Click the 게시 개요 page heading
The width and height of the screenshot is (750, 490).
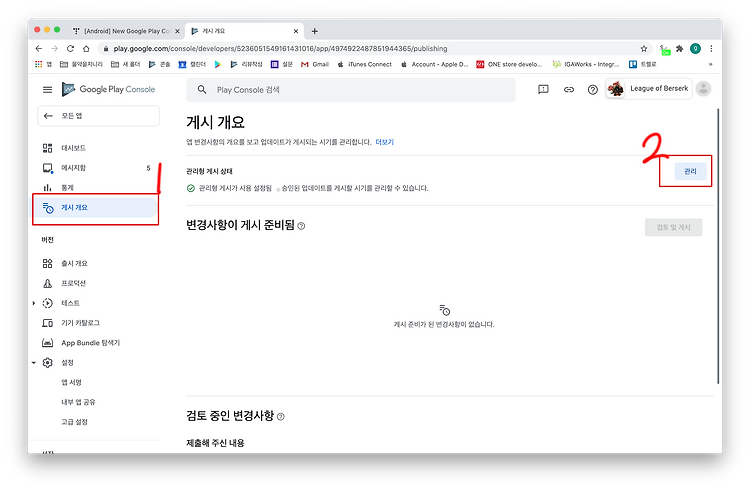pyautogui.click(x=215, y=122)
